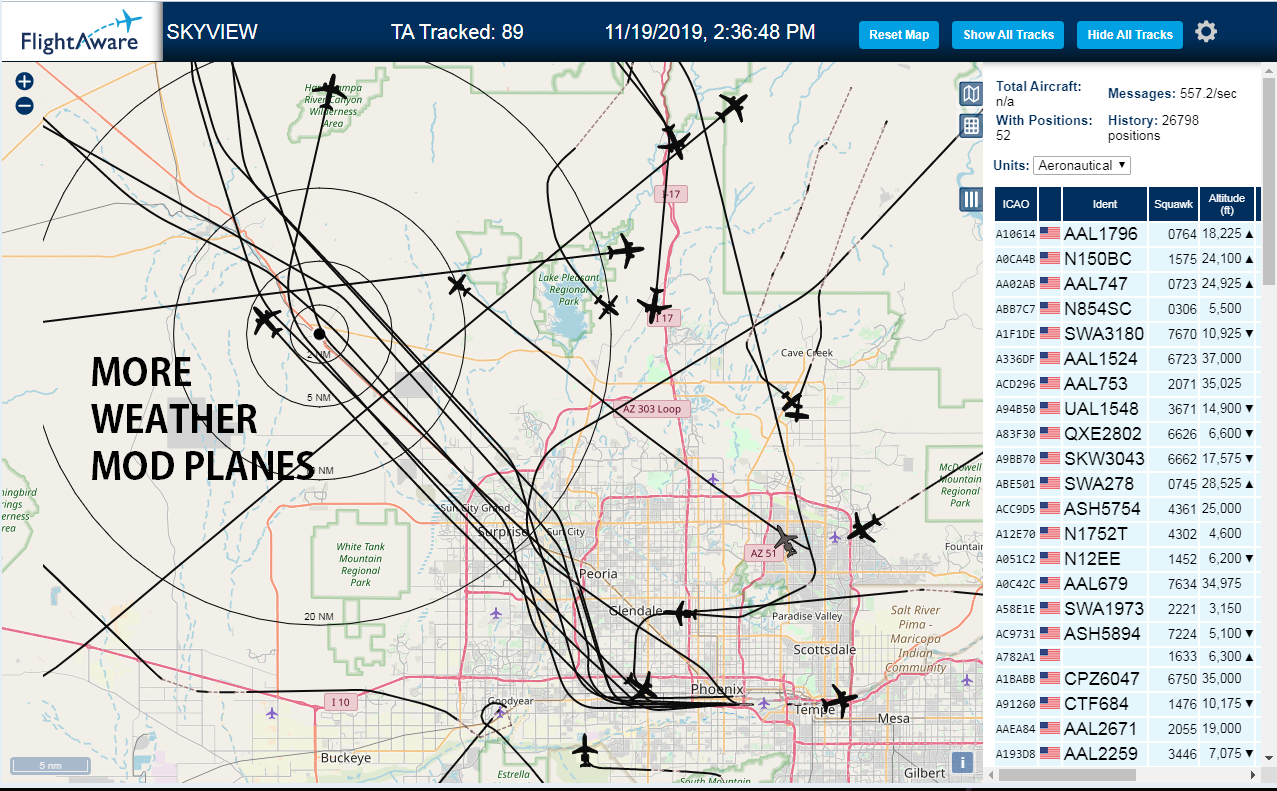
Task: Select the aircraft icon over Tempe
Action: (x=840, y=700)
